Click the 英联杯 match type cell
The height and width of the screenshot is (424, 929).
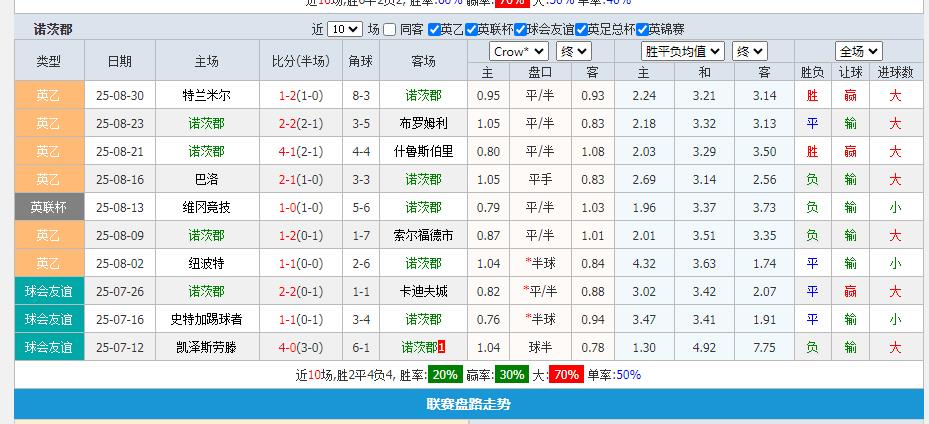point(49,208)
